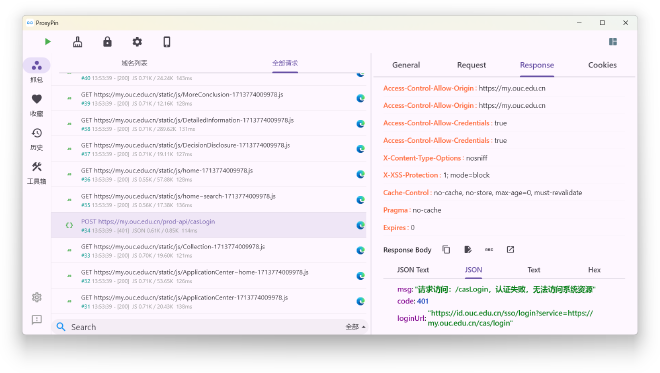Viewport: 660px width, 373px height.
Task: Click Edge browser icon on casLogin row
Action: 360,225
